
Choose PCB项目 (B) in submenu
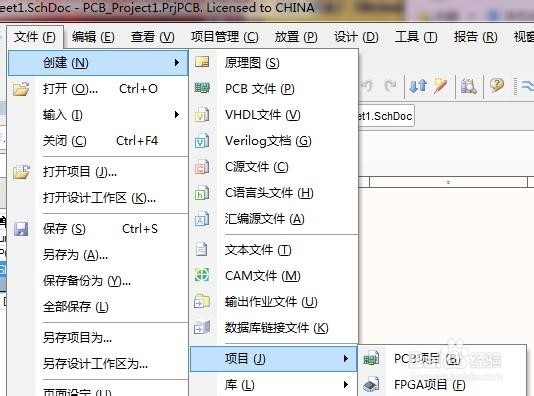[x=443, y=359]
